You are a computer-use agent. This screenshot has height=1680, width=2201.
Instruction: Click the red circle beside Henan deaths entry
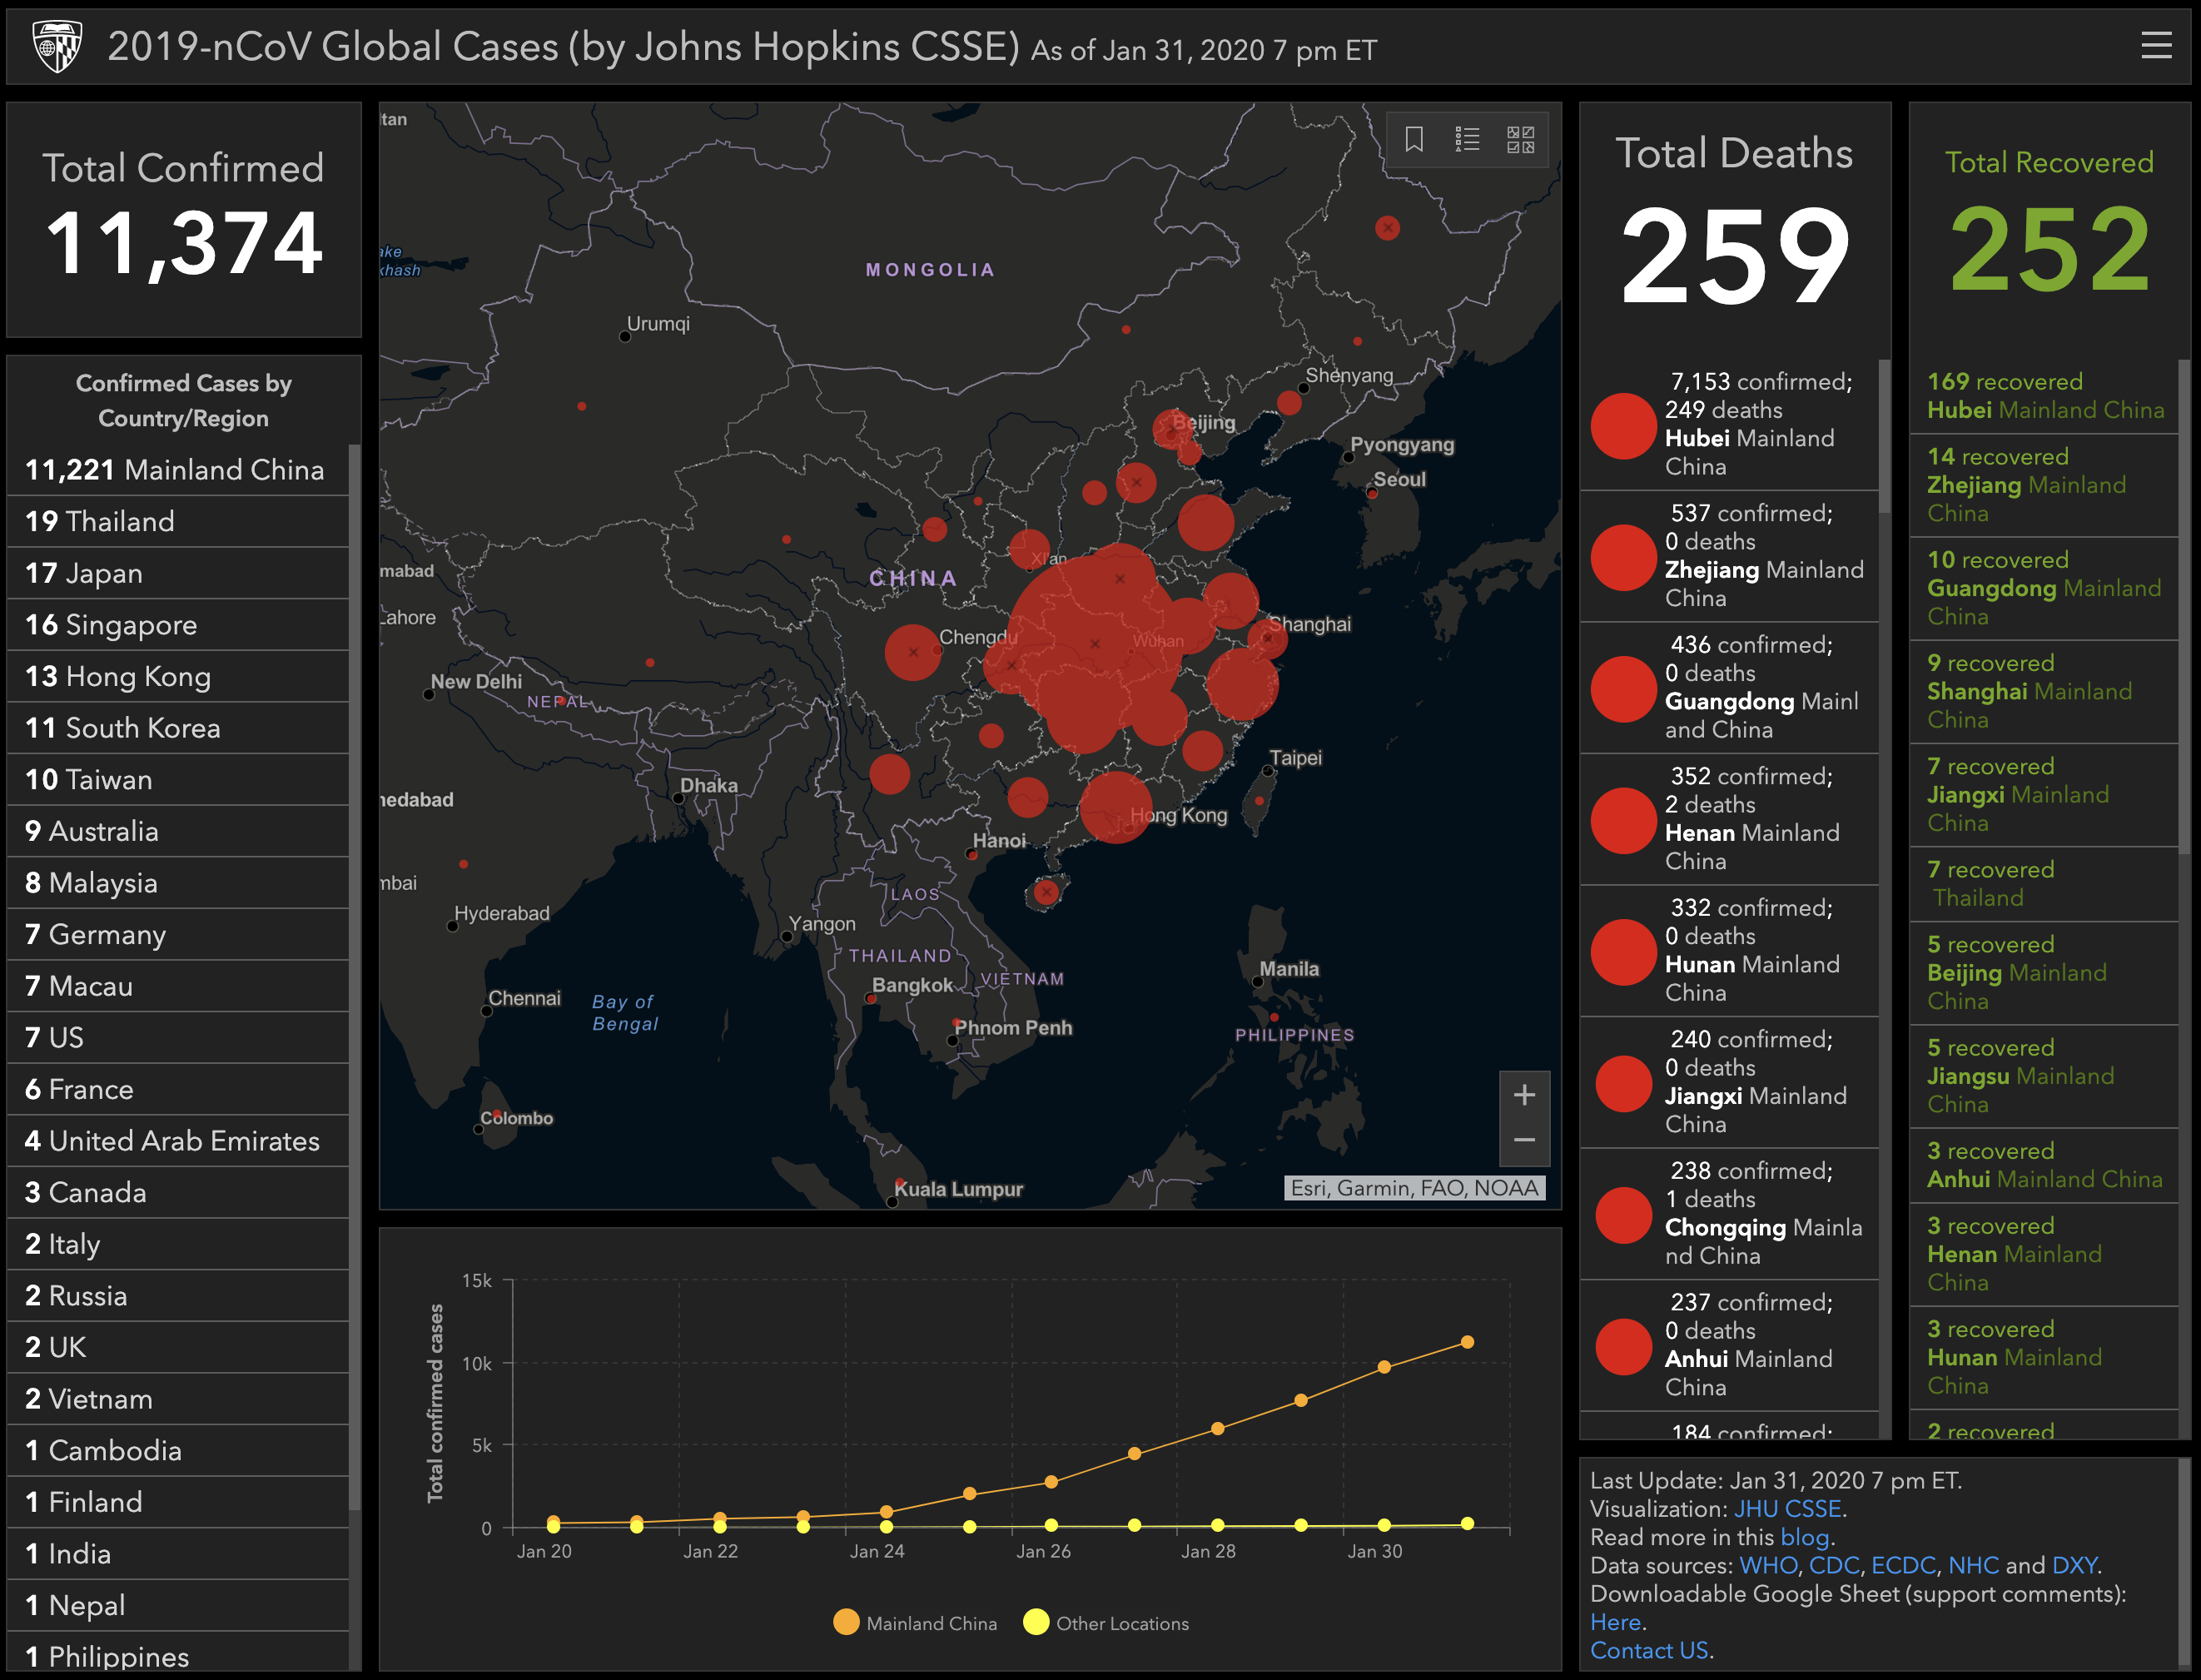1623,820
